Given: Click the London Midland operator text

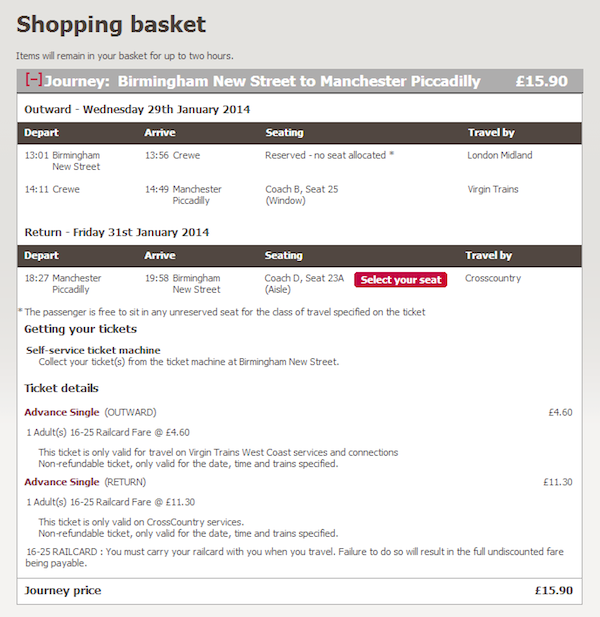Looking at the screenshot, I should point(500,155).
